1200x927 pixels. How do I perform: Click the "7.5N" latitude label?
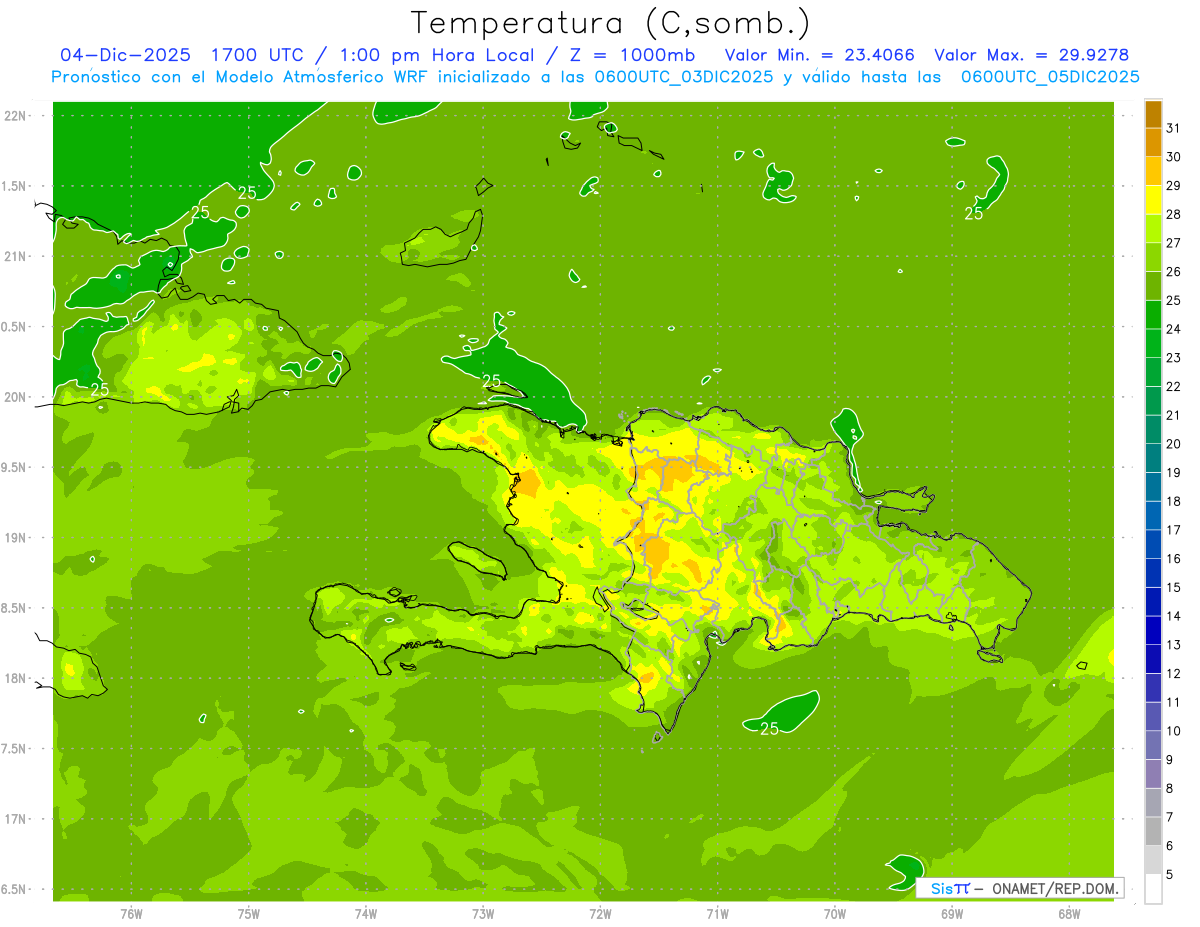(16, 749)
